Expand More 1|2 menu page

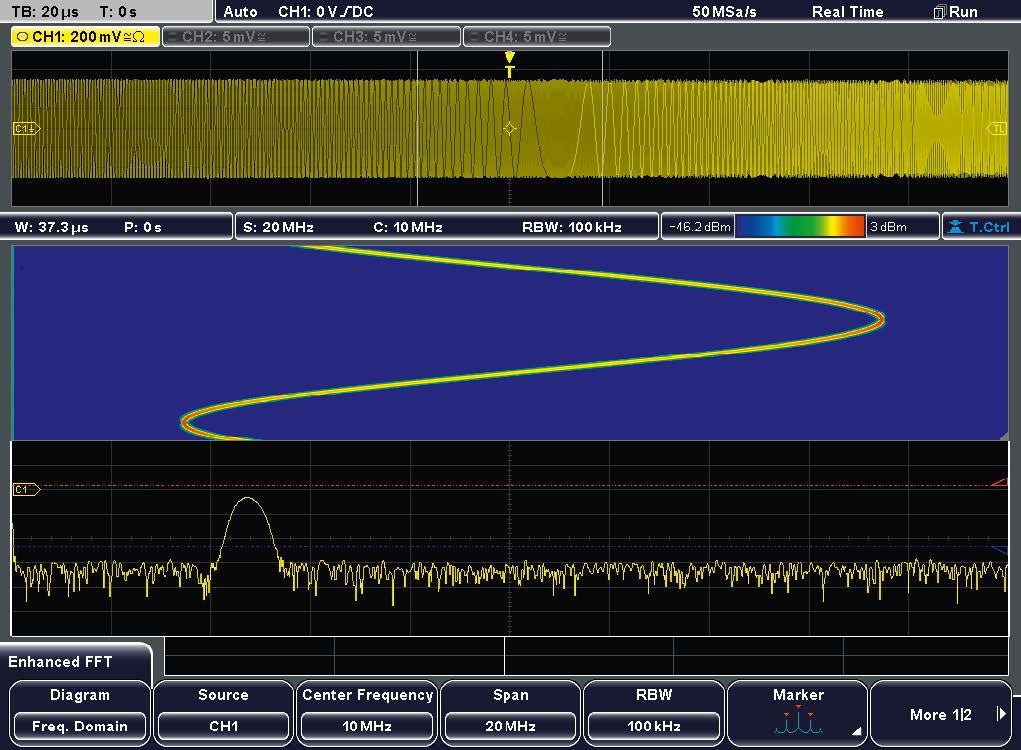tap(942, 714)
